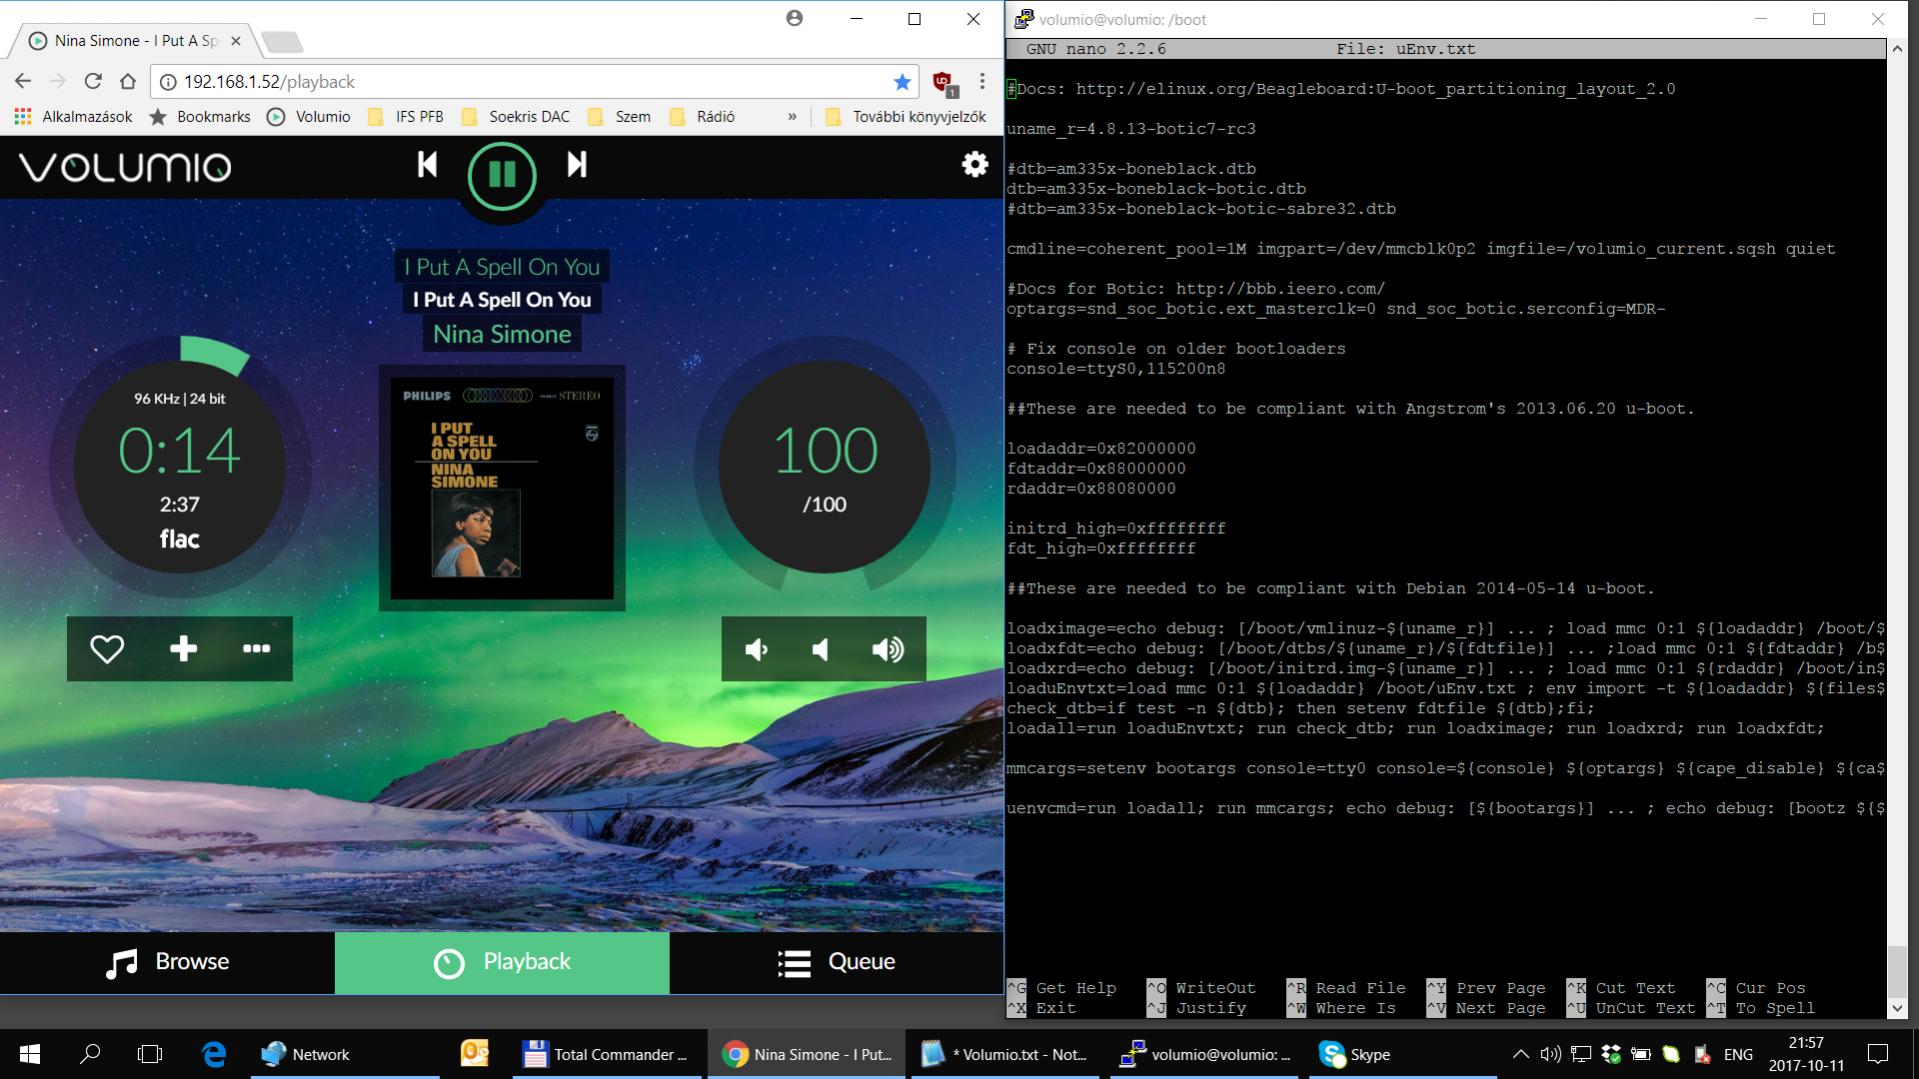Click the Chrome profile icon
This screenshot has width=1919, height=1079.
tap(794, 18)
